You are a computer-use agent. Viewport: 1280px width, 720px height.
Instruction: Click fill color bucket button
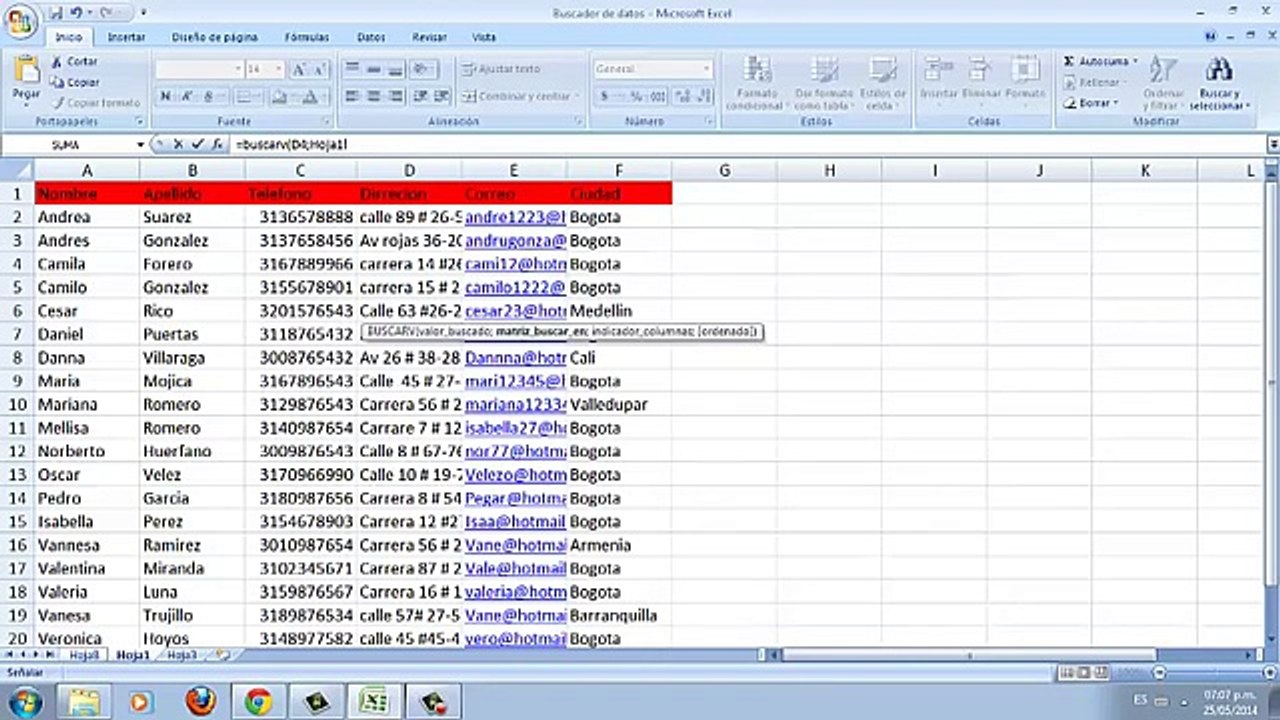(x=279, y=96)
